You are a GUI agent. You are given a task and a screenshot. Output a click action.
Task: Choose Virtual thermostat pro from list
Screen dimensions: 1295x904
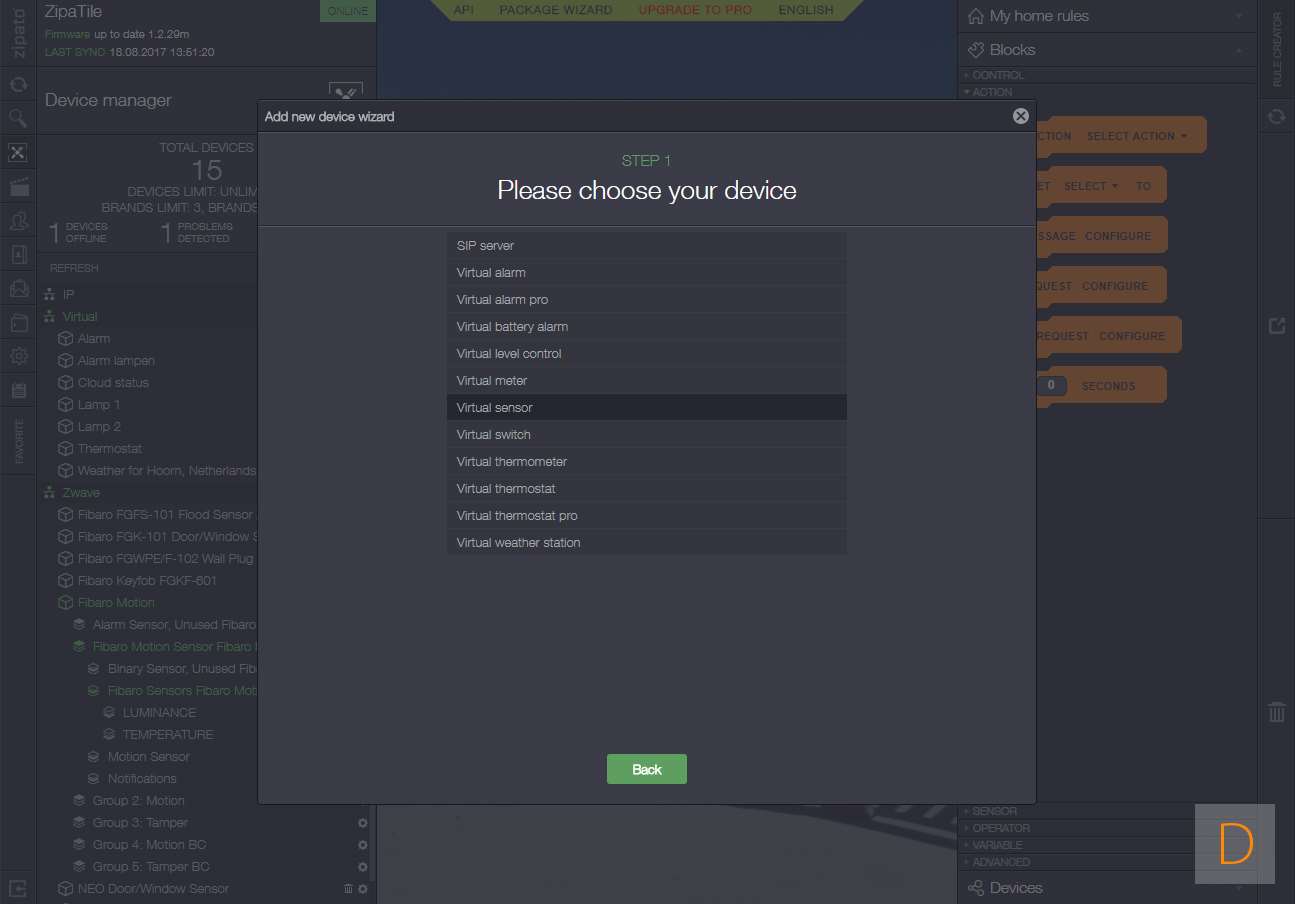pyautogui.click(x=647, y=516)
